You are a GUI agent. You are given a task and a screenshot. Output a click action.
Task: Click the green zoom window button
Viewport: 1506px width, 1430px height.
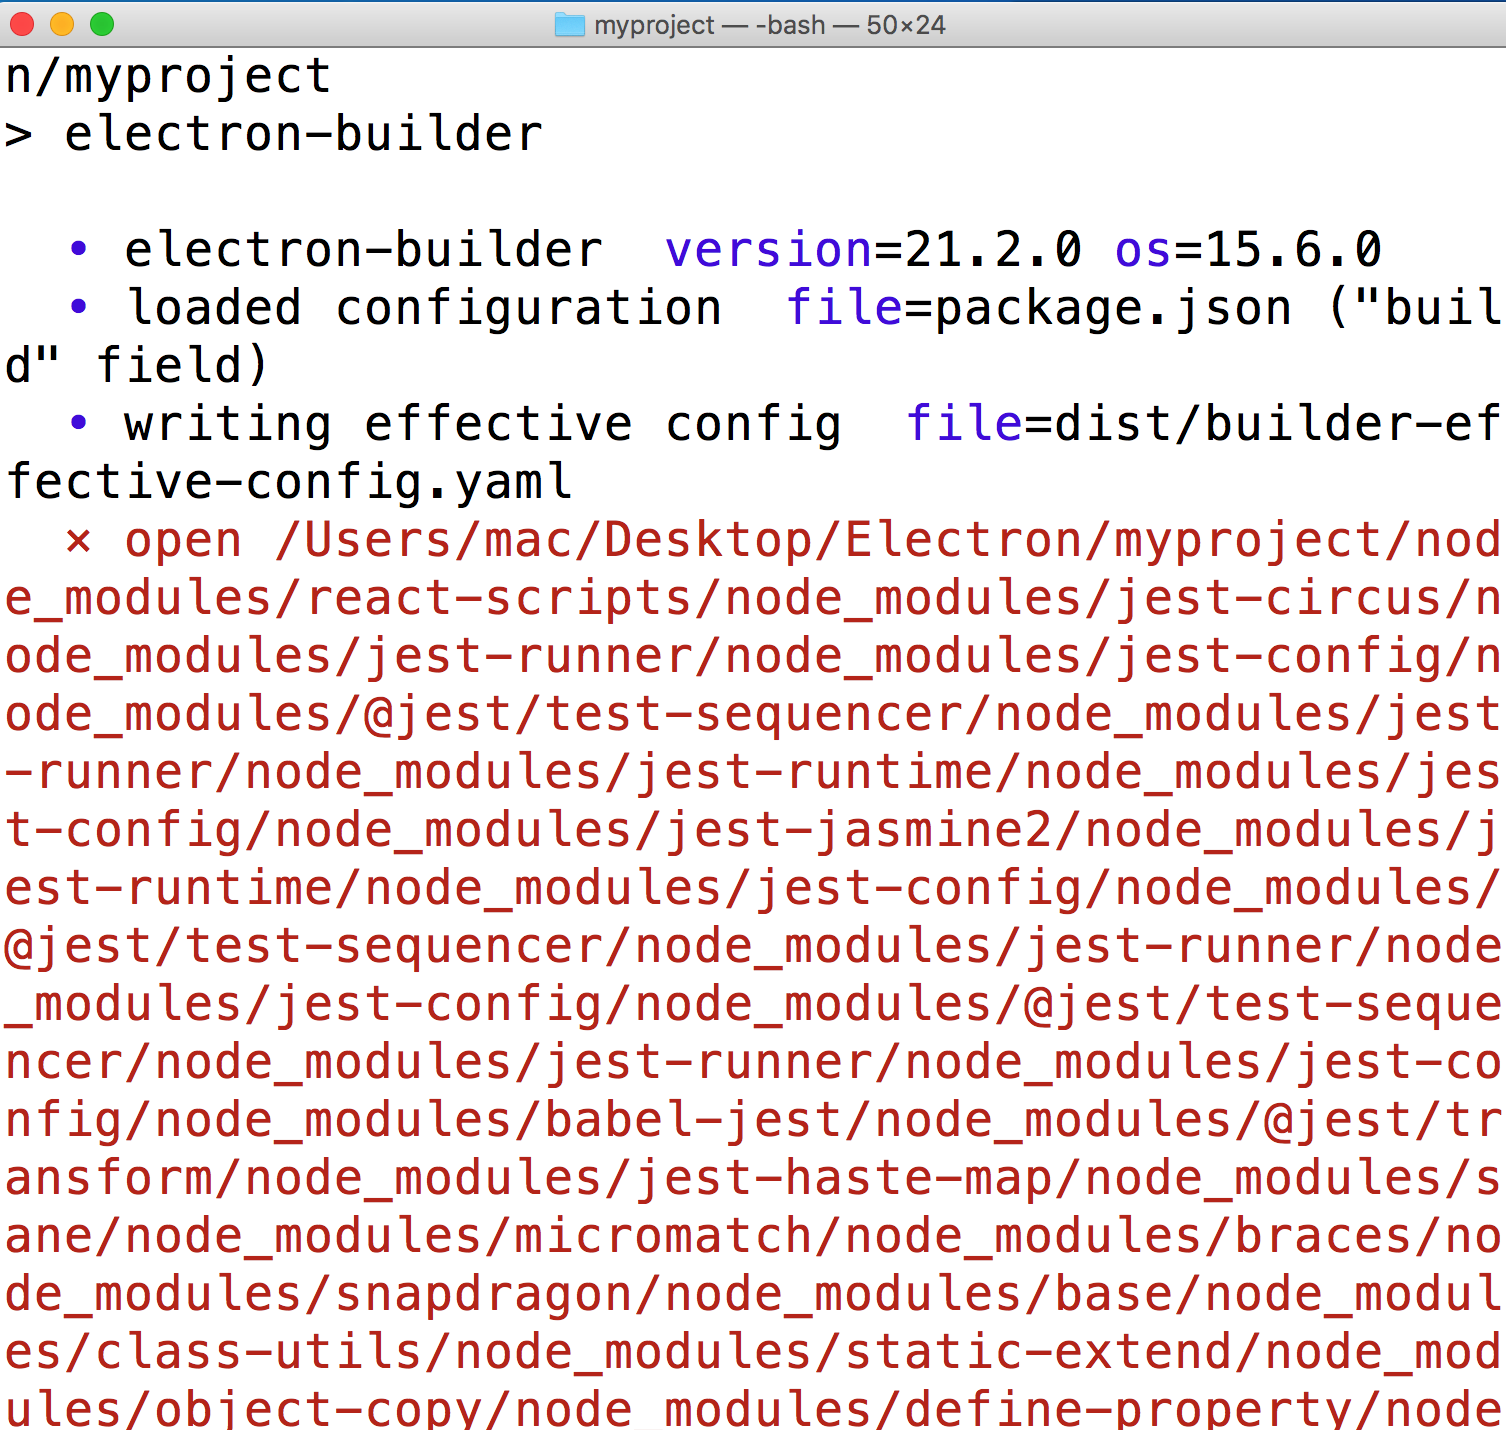[102, 24]
